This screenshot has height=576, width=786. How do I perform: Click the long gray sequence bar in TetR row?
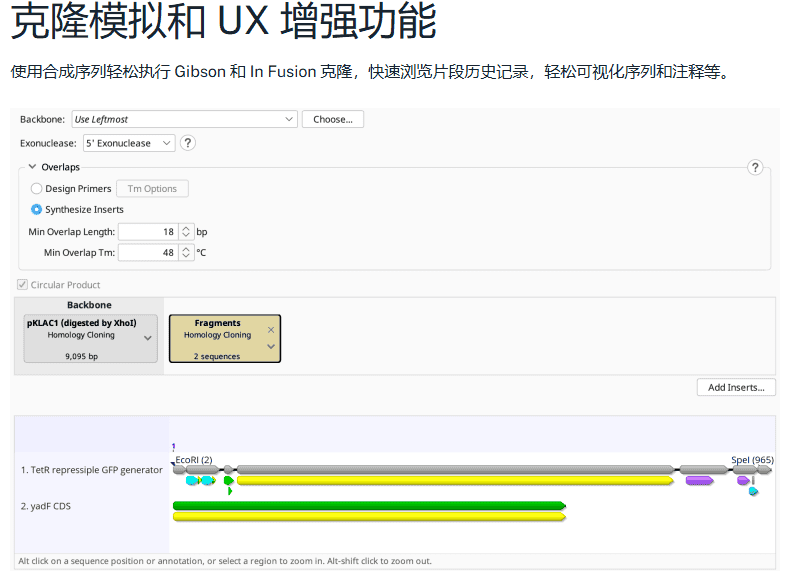pos(455,469)
